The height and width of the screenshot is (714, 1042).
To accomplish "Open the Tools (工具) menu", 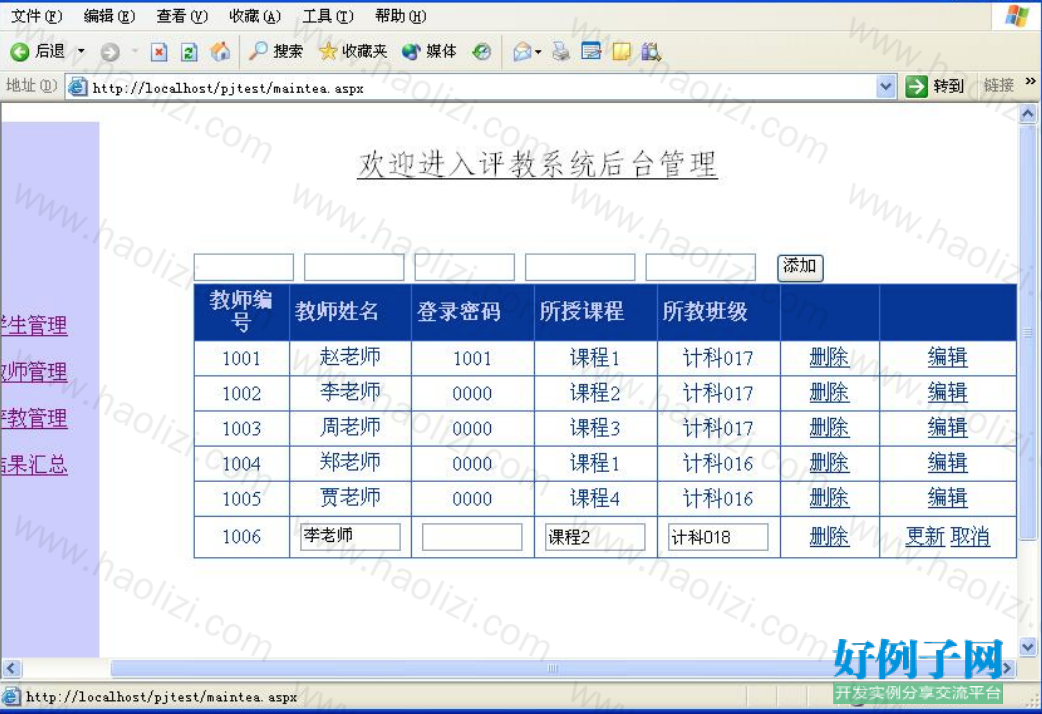I will tap(328, 16).
